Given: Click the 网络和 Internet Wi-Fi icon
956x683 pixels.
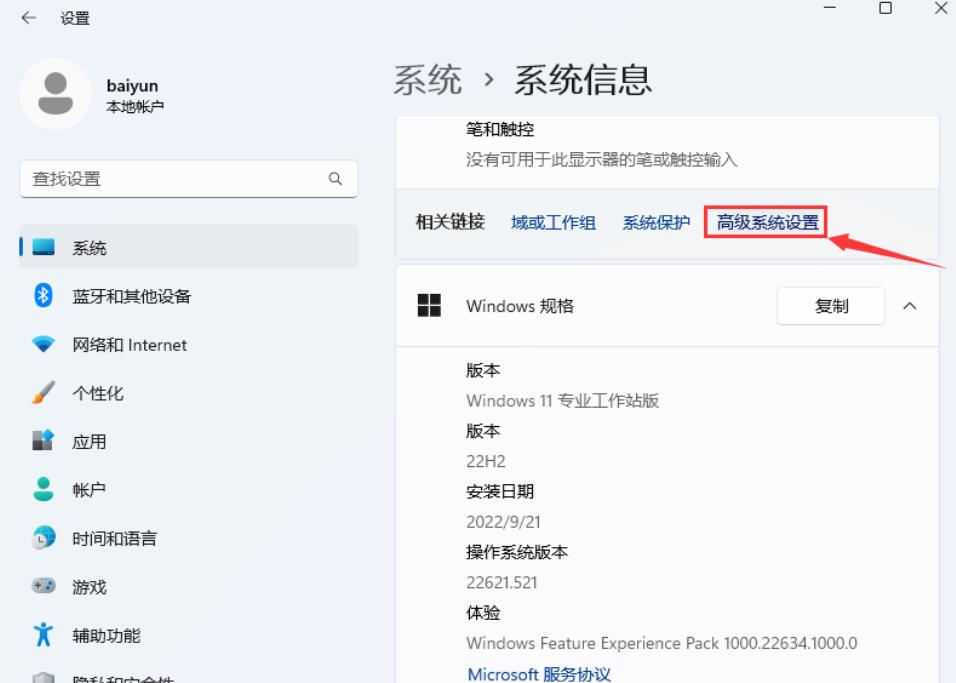Looking at the screenshot, I should (43, 344).
